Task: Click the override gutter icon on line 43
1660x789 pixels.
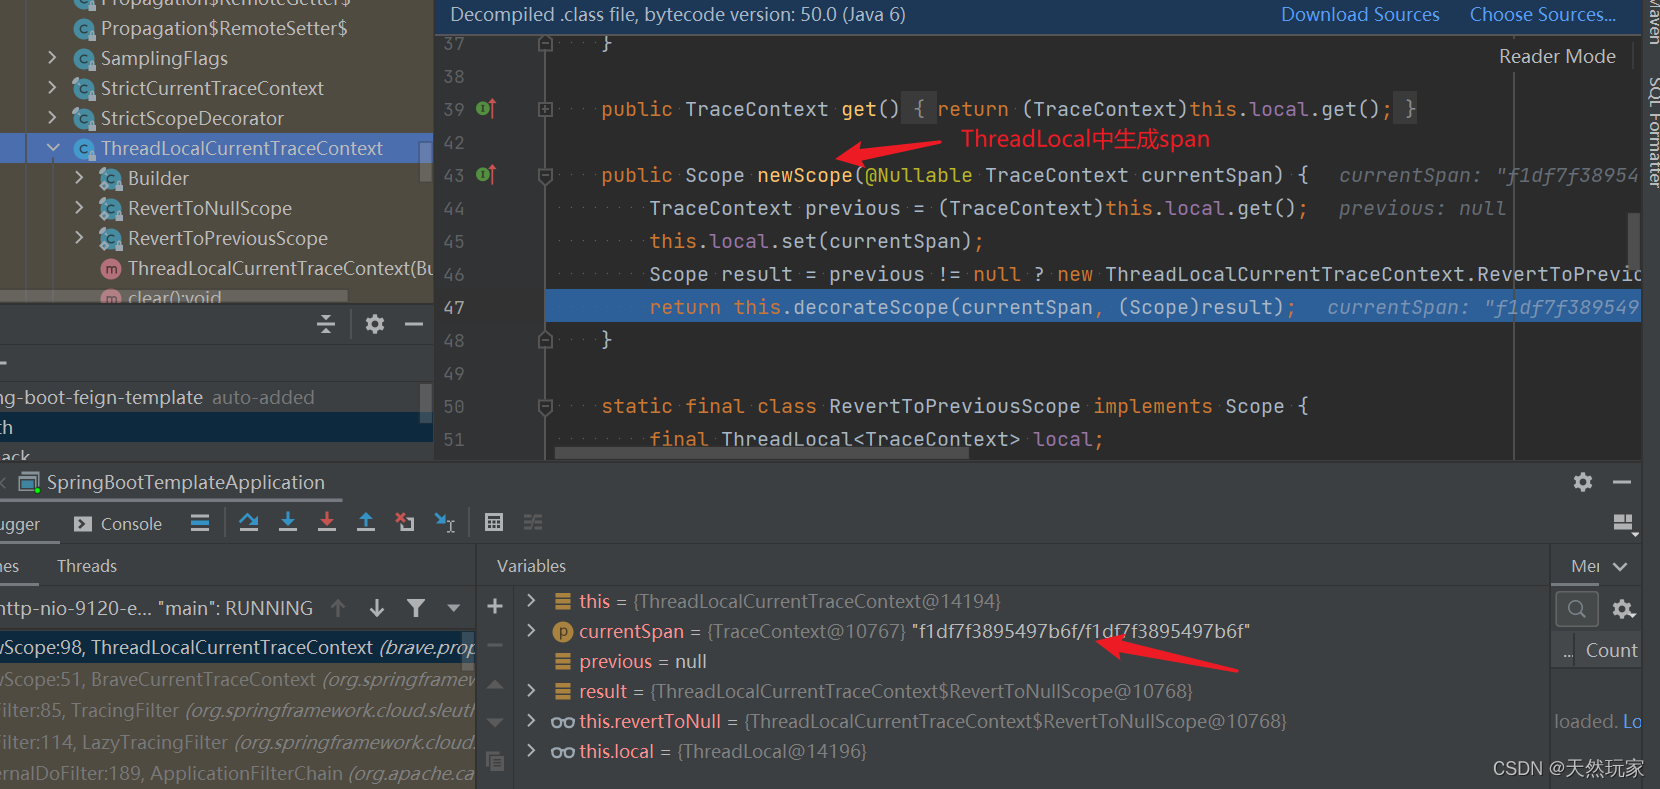Action: pyautogui.click(x=486, y=174)
